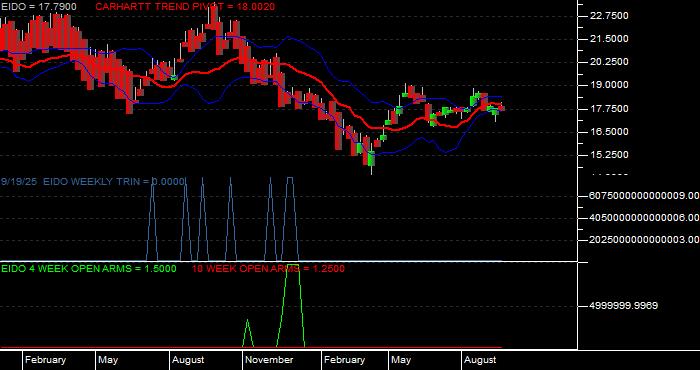This screenshot has height=370, width=700.
Task: Click the 4999999.9969 ARMS axis value
Action: [x=624, y=306]
